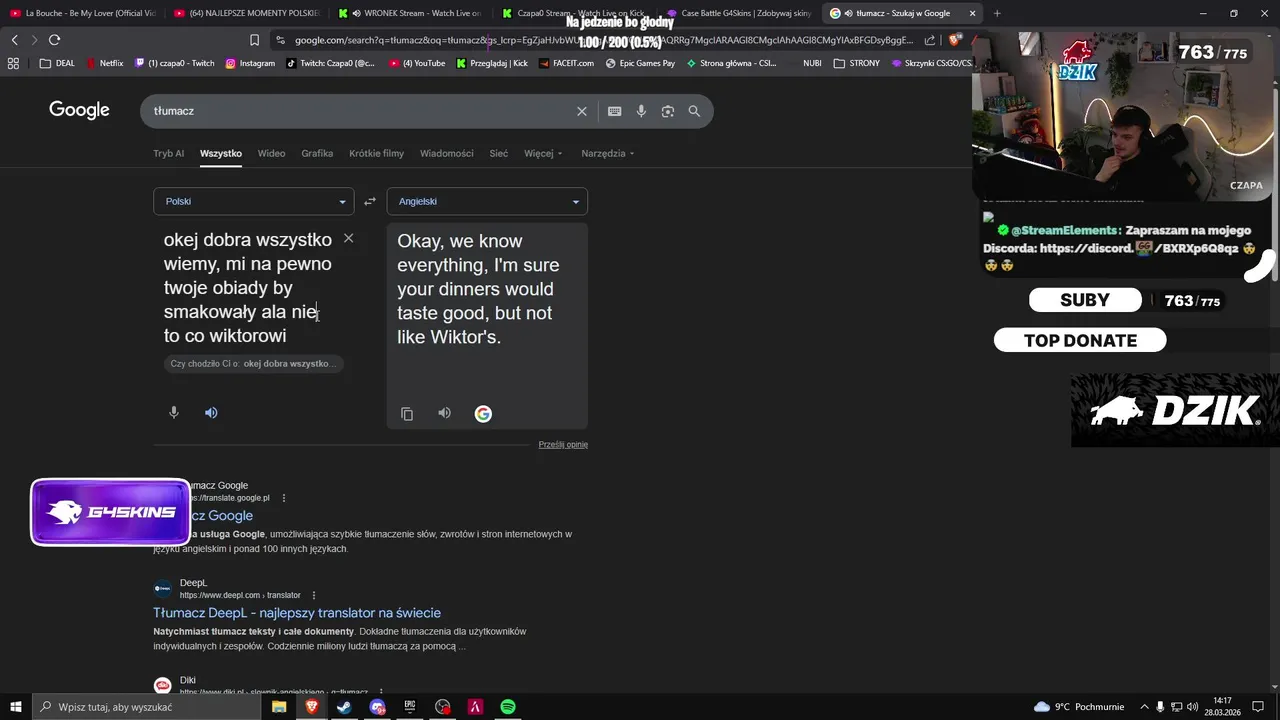Image resolution: width=1280 pixels, height=720 pixels.
Task: Open Brave browser from taskbar
Action: pyautogui.click(x=311, y=707)
